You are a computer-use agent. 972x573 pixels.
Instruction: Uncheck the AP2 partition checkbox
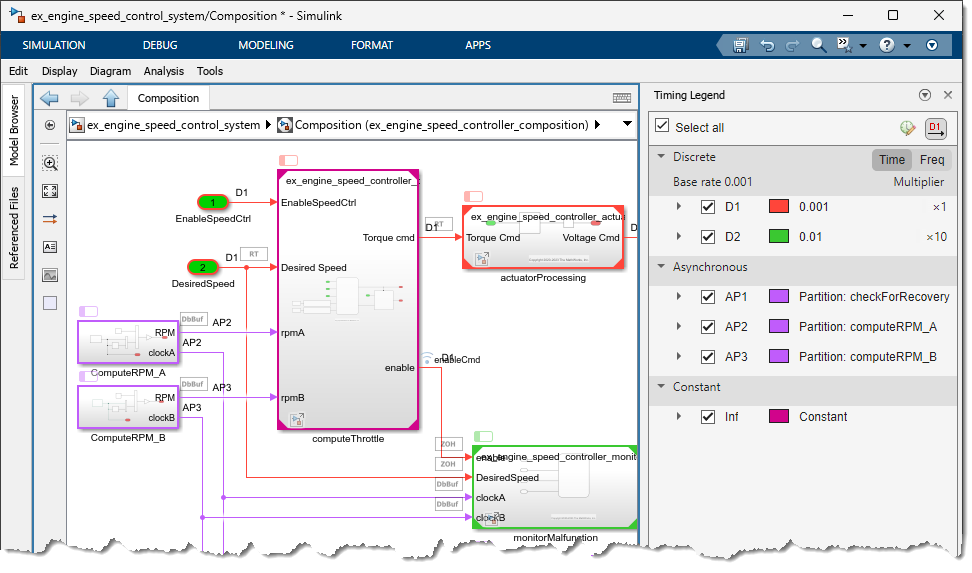tap(708, 327)
